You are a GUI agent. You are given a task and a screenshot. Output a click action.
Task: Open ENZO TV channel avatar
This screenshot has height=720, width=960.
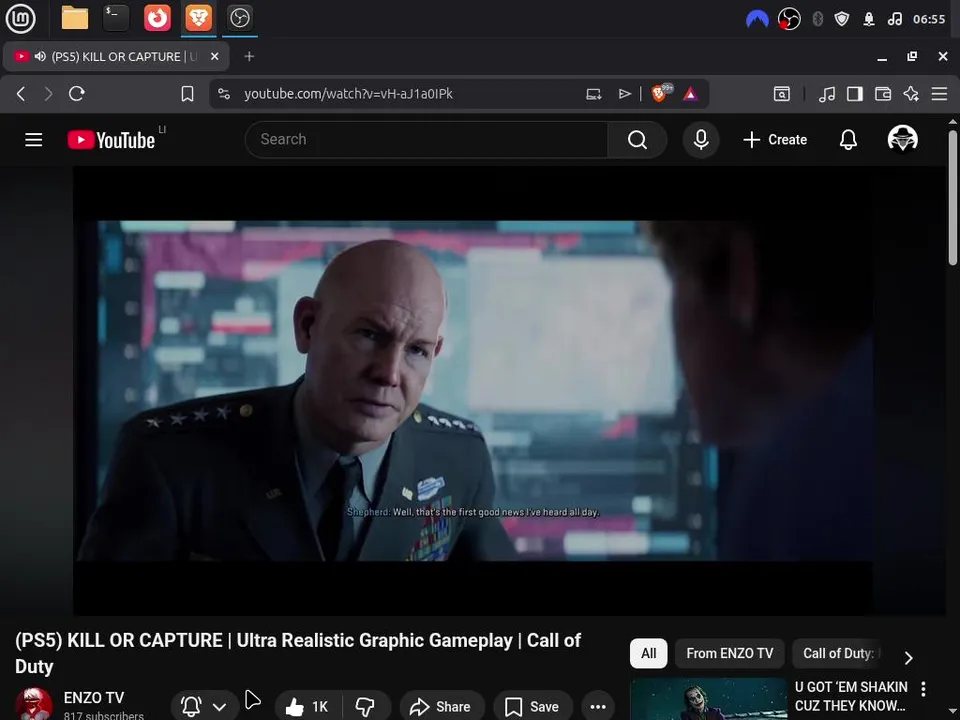pyautogui.click(x=34, y=704)
